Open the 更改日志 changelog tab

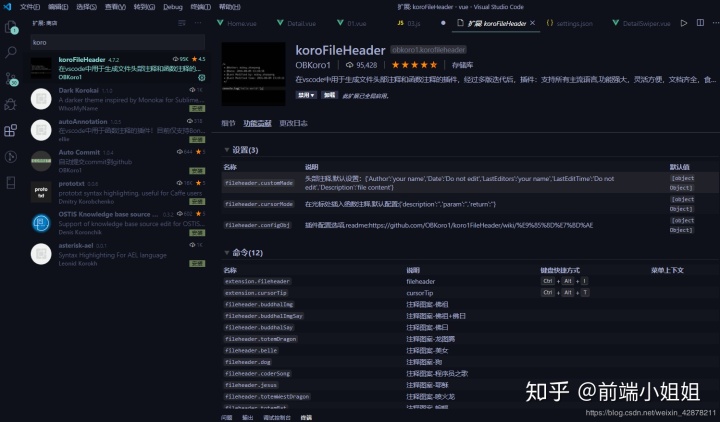[x=293, y=123]
